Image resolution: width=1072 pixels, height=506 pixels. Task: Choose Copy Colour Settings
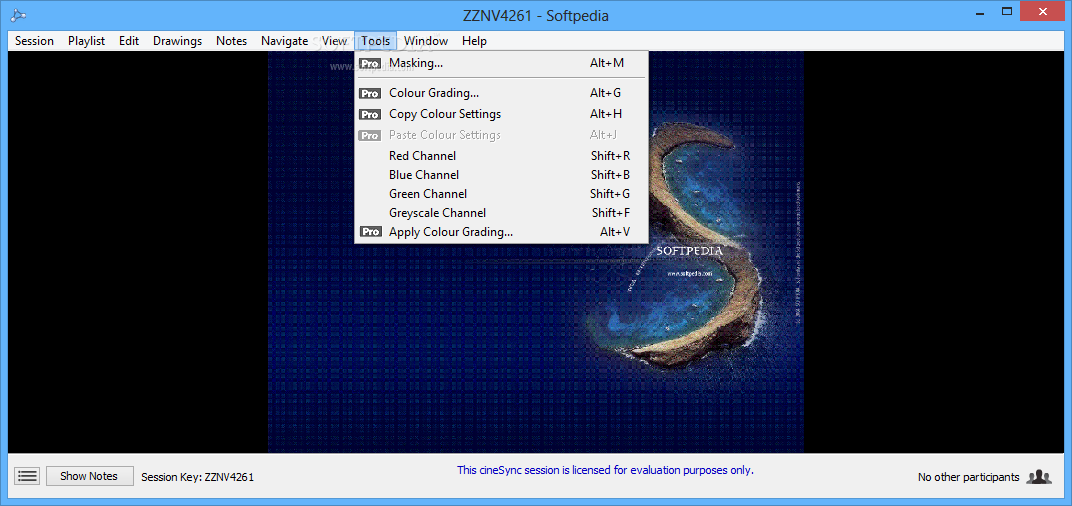tap(501, 114)
